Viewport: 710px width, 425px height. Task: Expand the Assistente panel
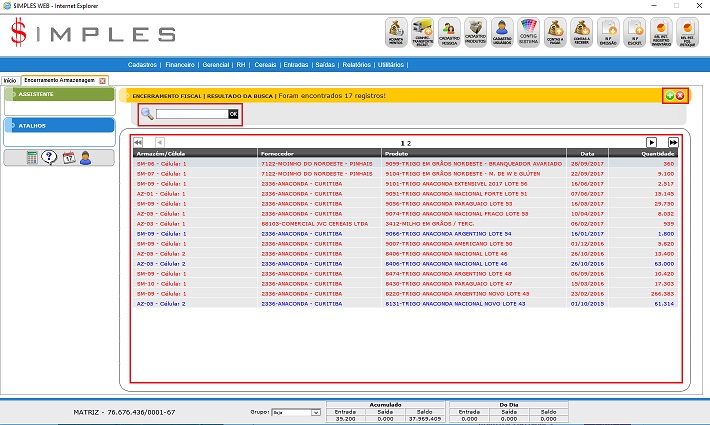(x=58, y=94)
